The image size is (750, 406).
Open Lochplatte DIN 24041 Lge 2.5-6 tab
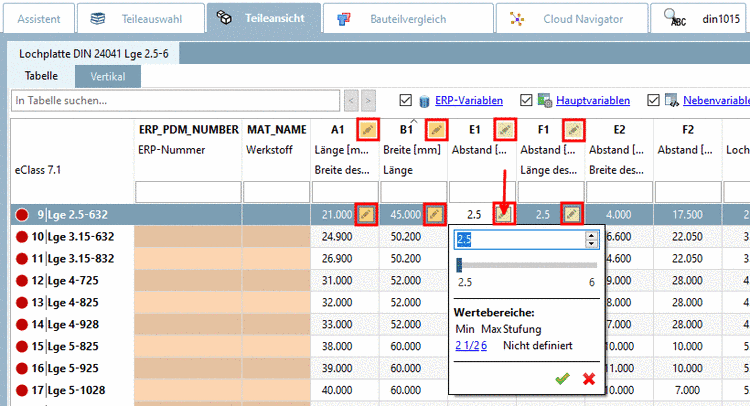94,54
